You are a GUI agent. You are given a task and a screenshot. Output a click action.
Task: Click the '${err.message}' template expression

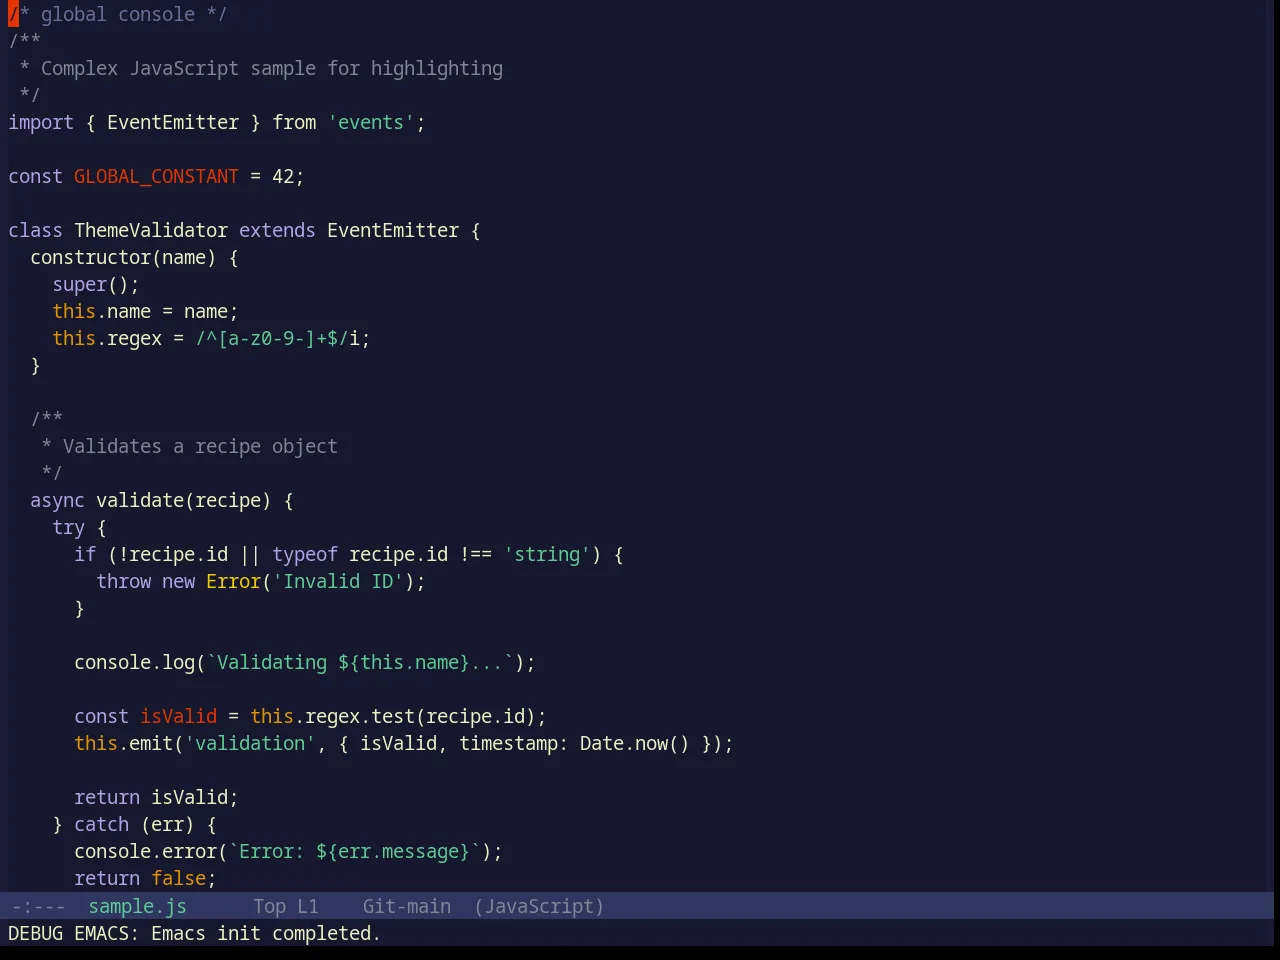393,851
